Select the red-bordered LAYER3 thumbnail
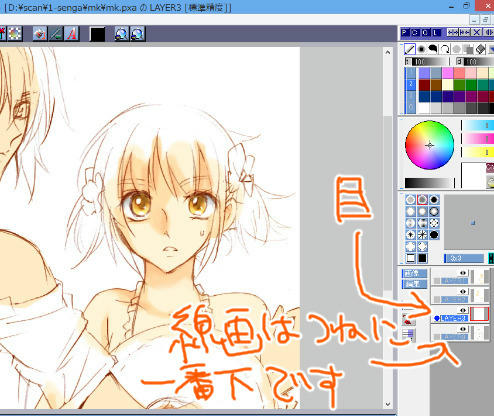Screen dimensions: 494x416 tap(479, 314)
